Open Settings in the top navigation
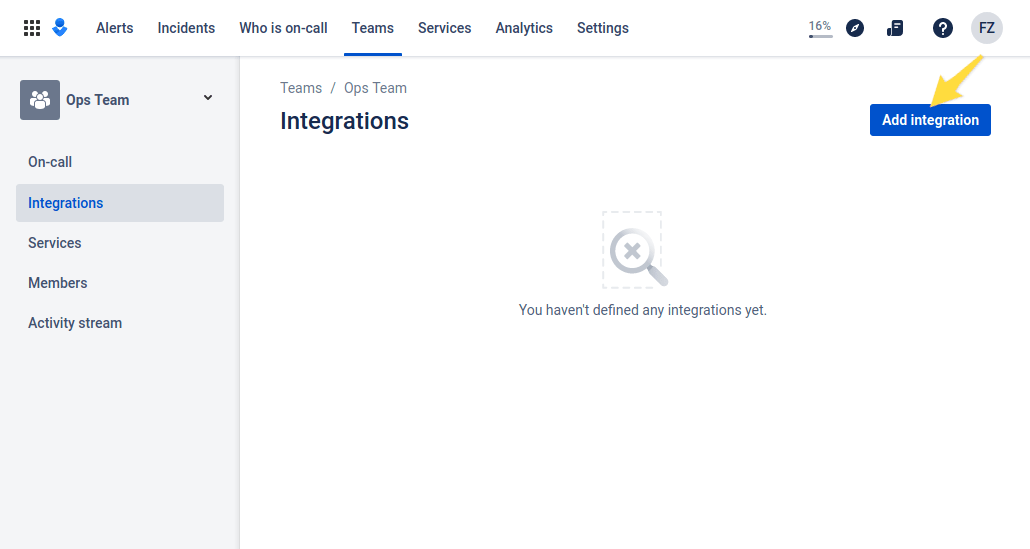 (602, 28)
